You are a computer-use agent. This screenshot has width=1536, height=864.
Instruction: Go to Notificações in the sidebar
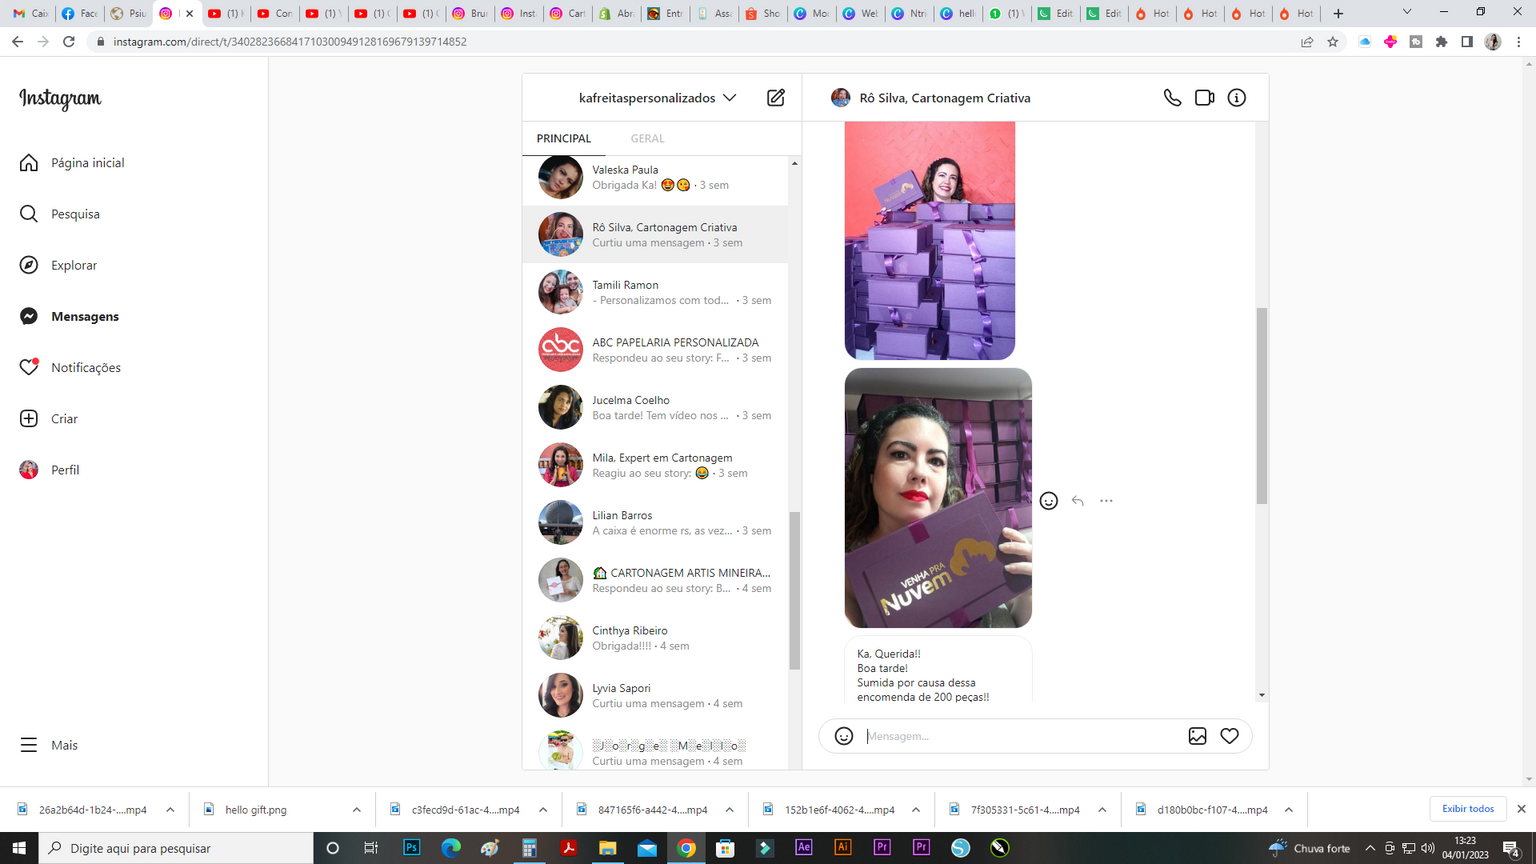point(85,368)
